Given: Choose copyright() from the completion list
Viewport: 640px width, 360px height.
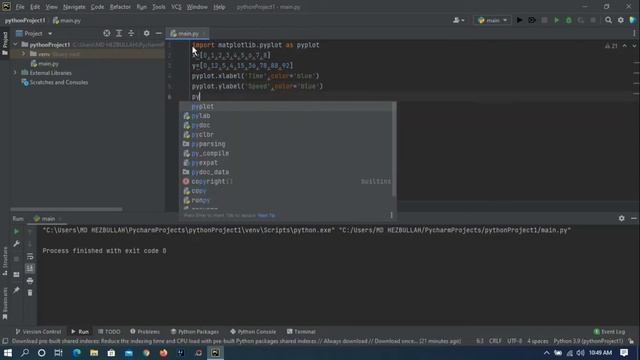Looking at the screenshot, I should tap(287, 181).
